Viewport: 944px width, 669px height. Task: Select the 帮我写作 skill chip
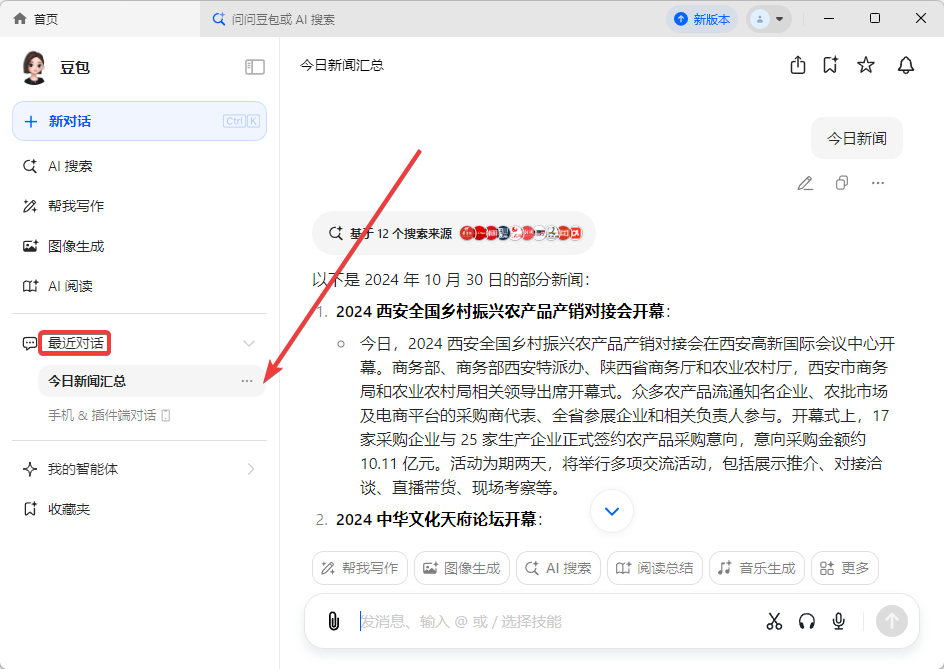point(360,568)
